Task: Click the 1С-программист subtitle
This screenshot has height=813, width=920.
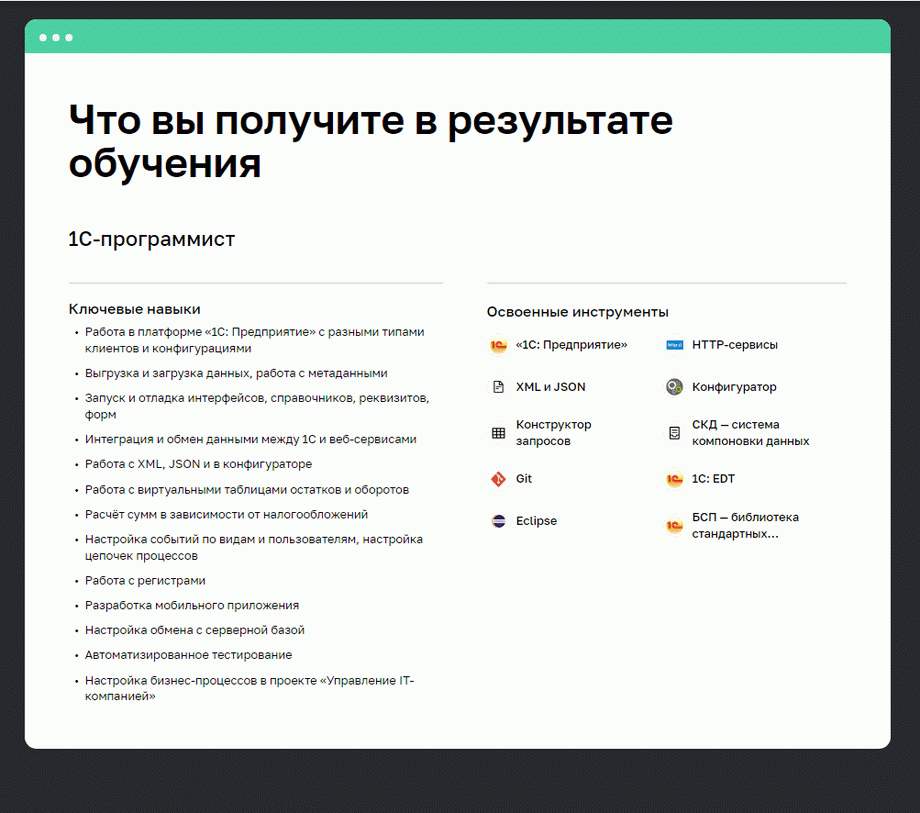Action: point(151,239)
